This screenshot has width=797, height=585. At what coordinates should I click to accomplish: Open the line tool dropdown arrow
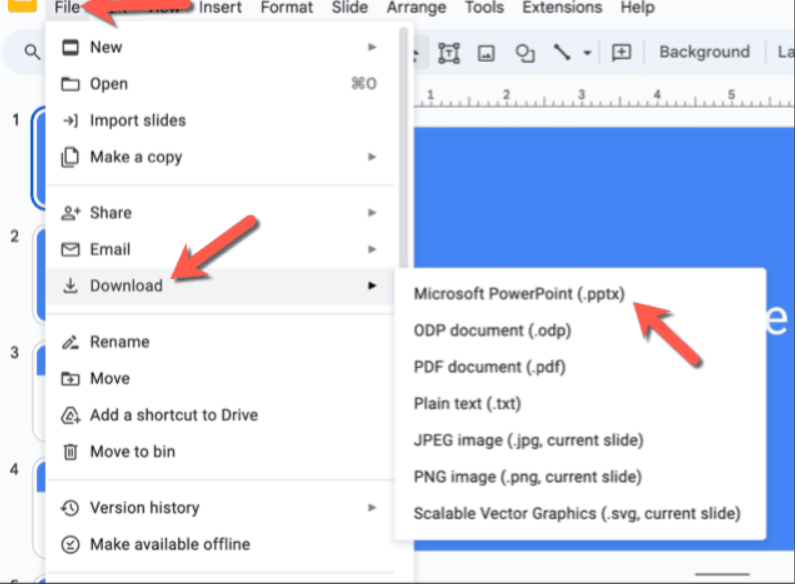[587, 53]
